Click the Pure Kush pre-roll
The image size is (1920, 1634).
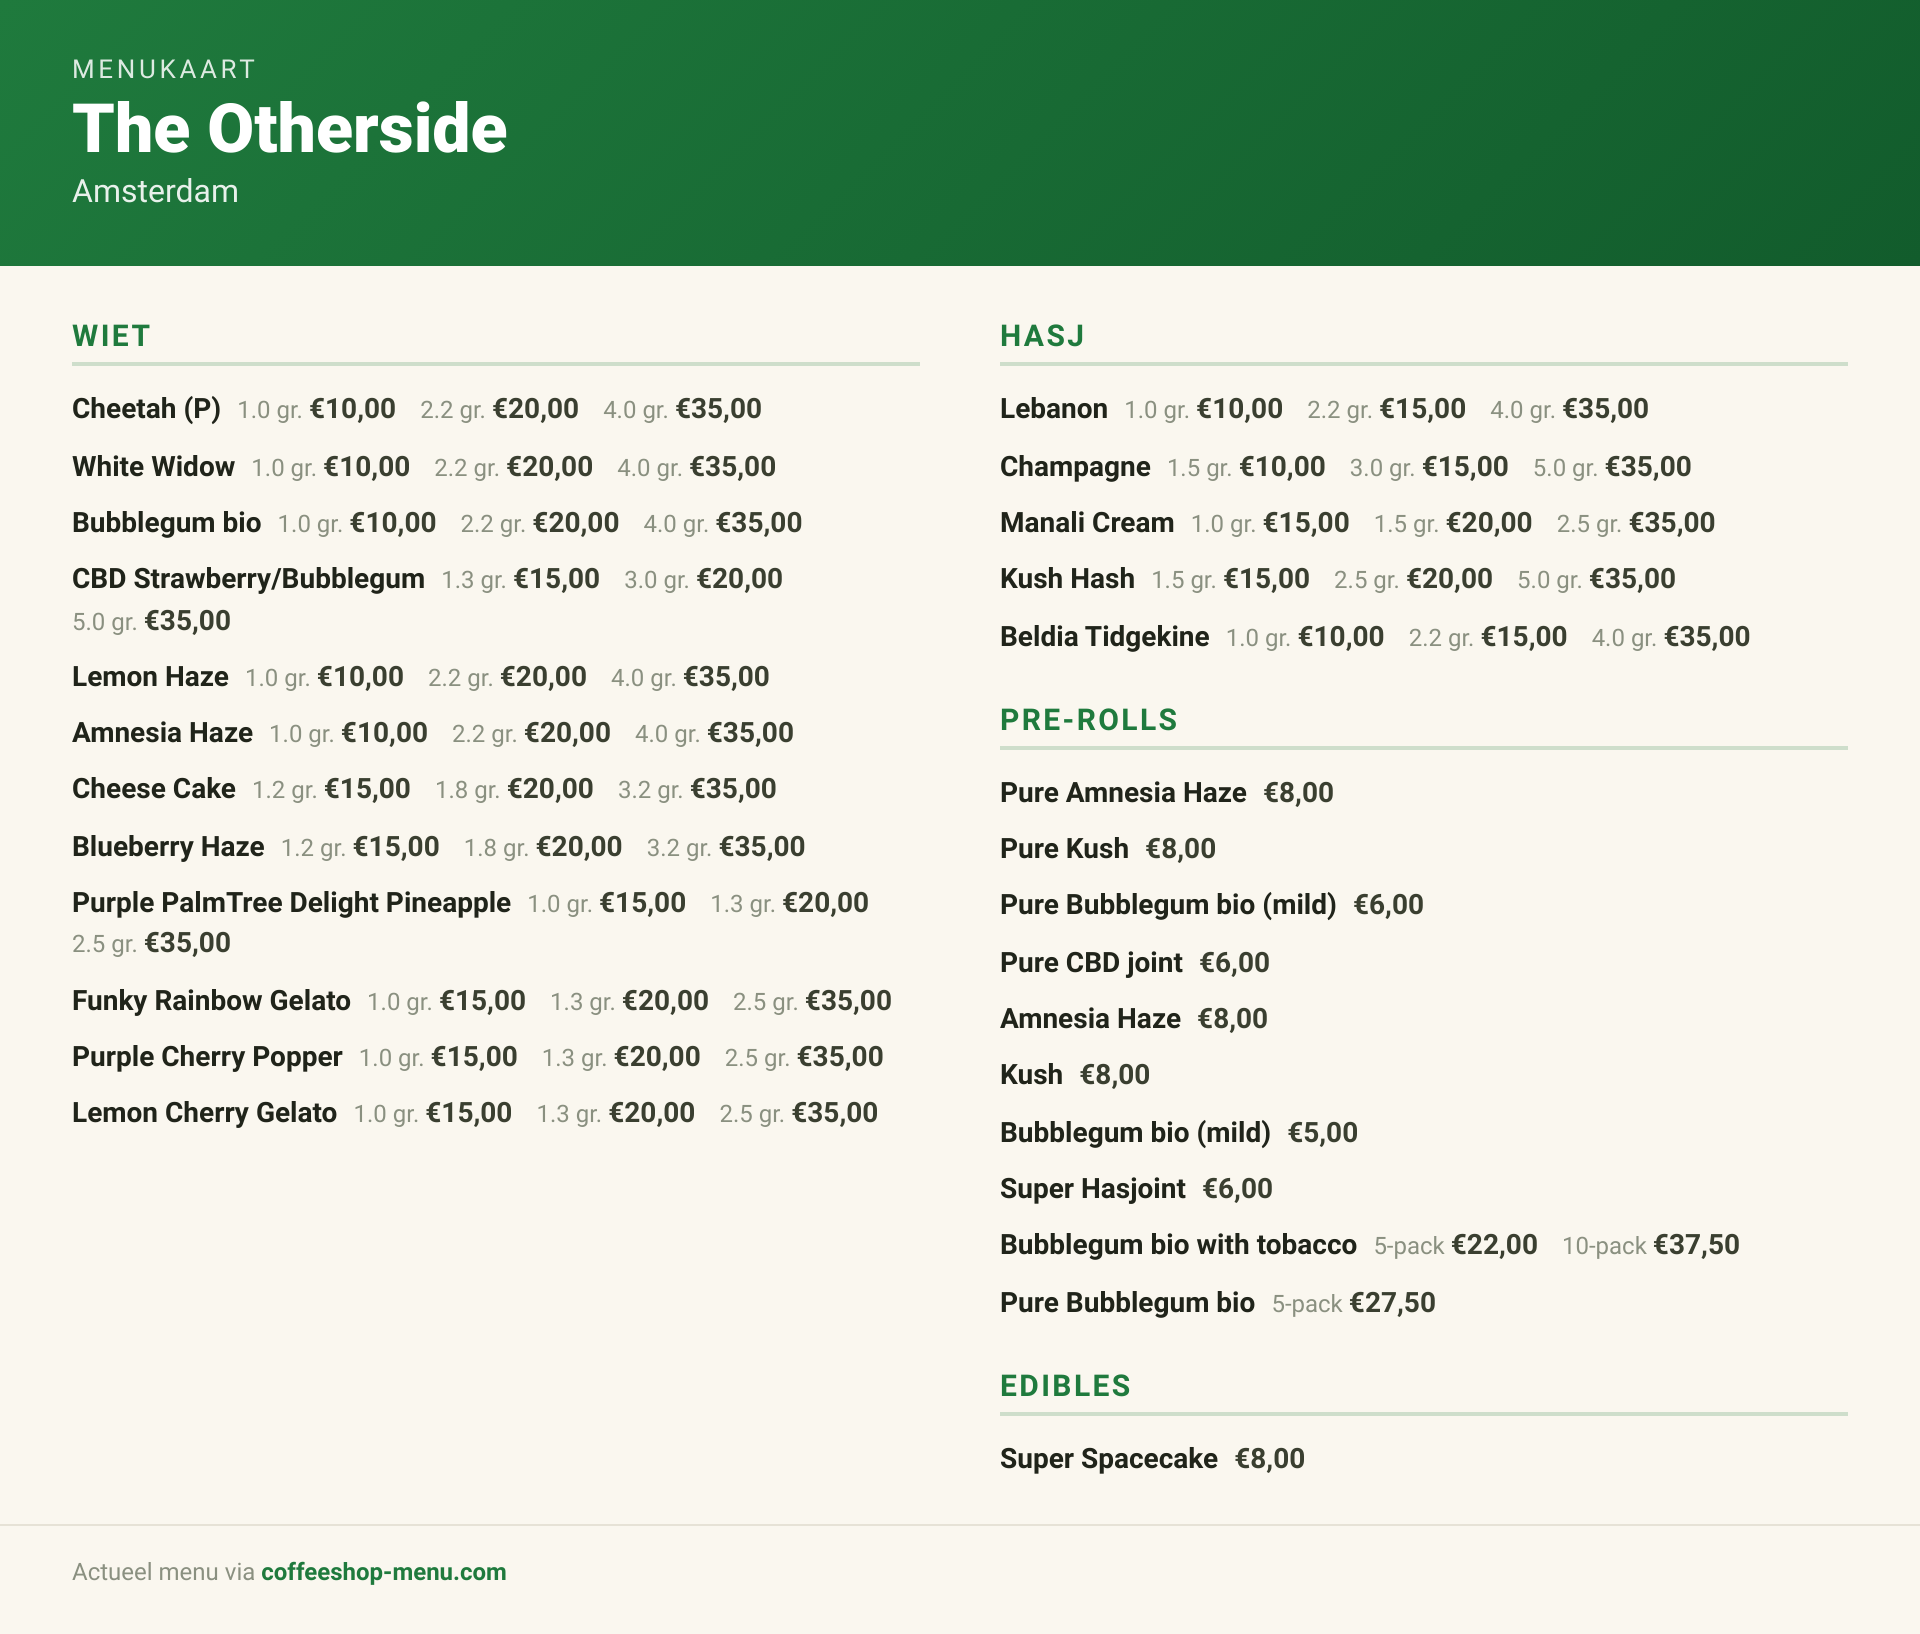point(1064,849)
